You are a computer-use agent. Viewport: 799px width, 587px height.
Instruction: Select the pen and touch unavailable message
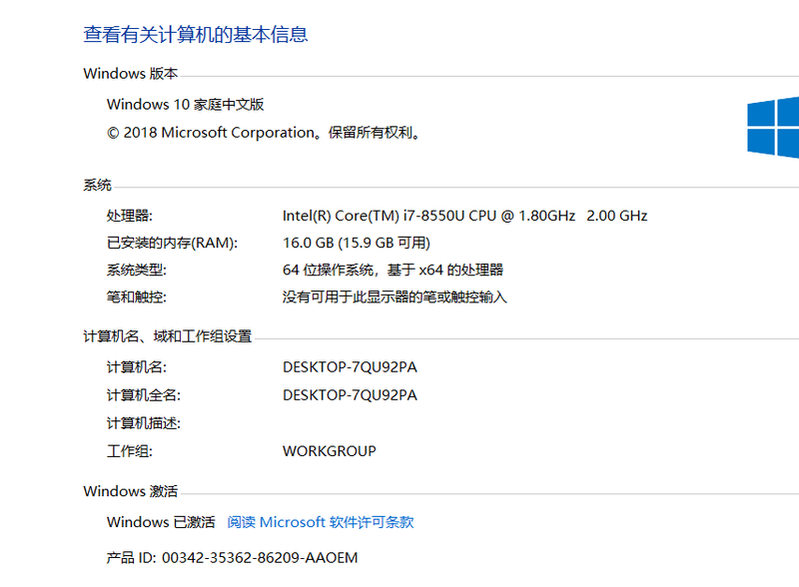394,297
